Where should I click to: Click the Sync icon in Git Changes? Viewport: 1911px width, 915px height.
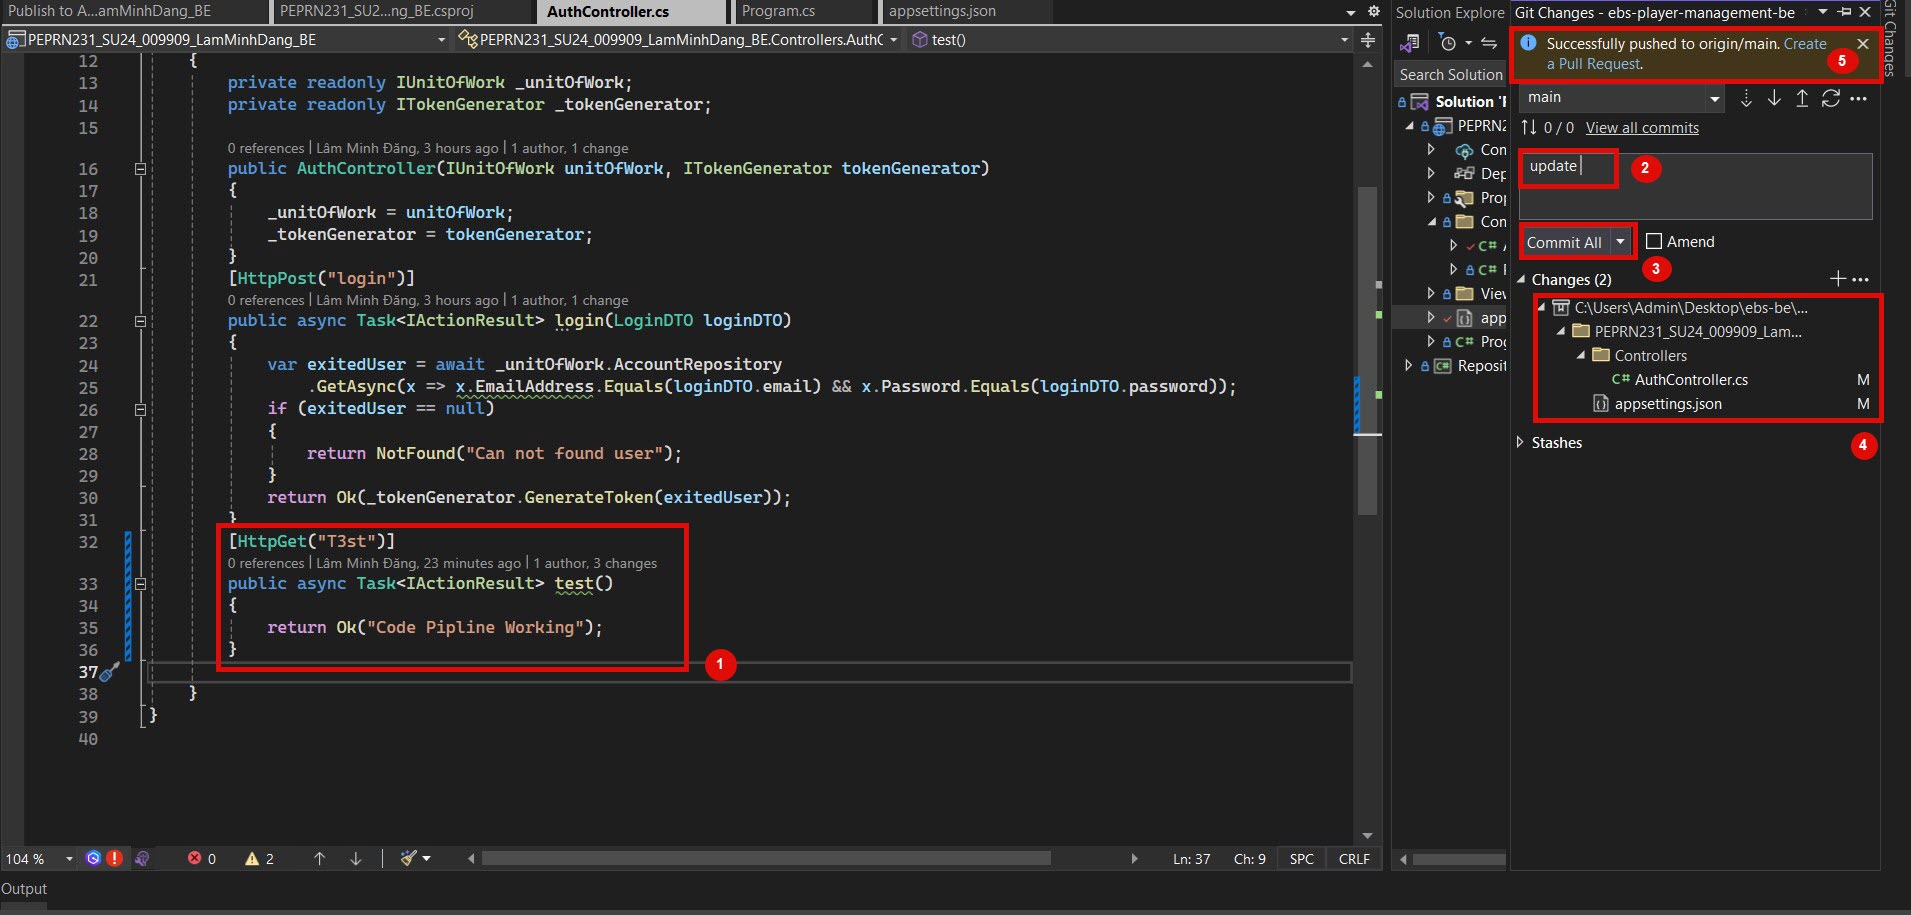tap(1831, 98)
